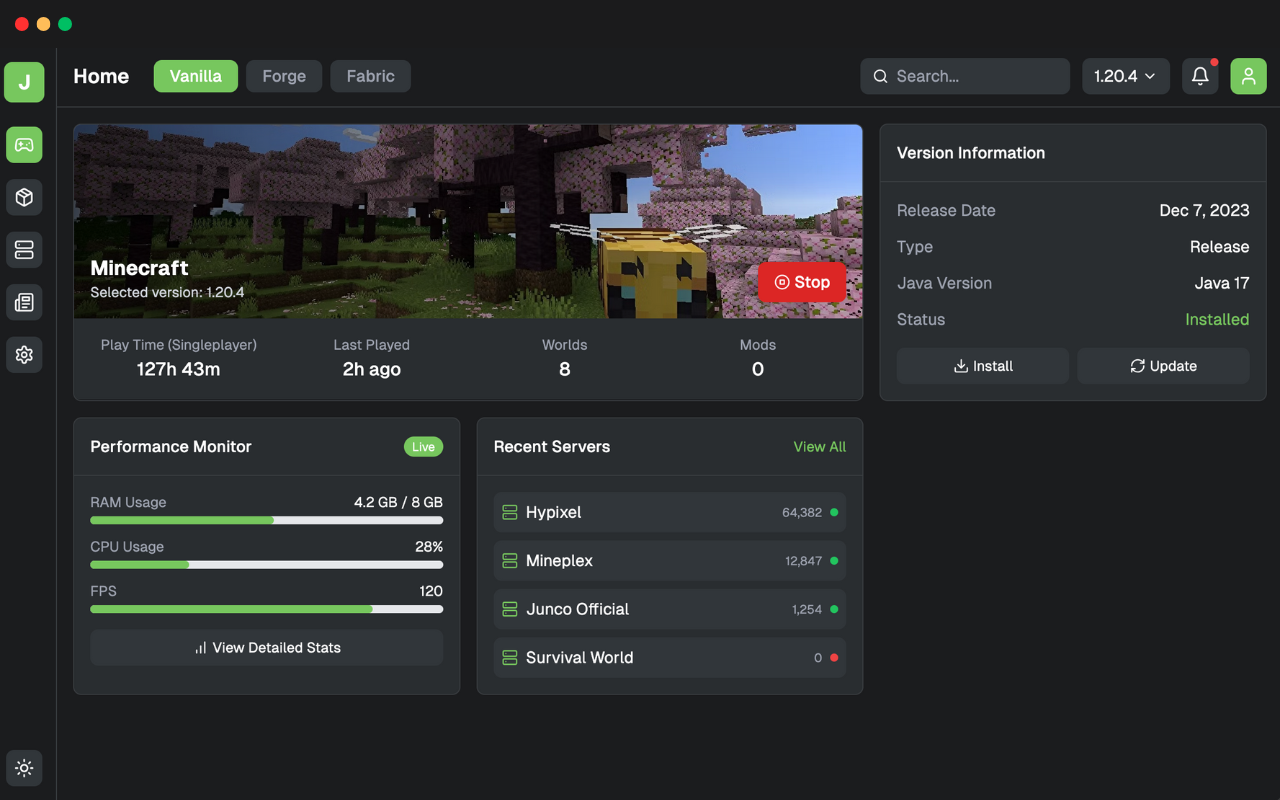
Task: Click the Worlds count 8
Action: (565, 369)
